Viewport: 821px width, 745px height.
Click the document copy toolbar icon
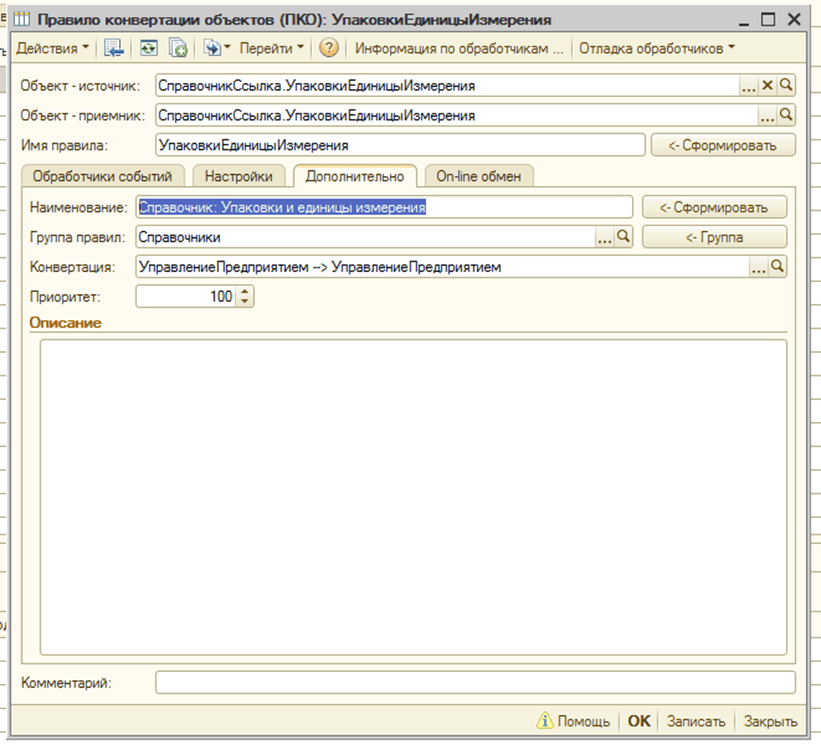tap(177, 48)
